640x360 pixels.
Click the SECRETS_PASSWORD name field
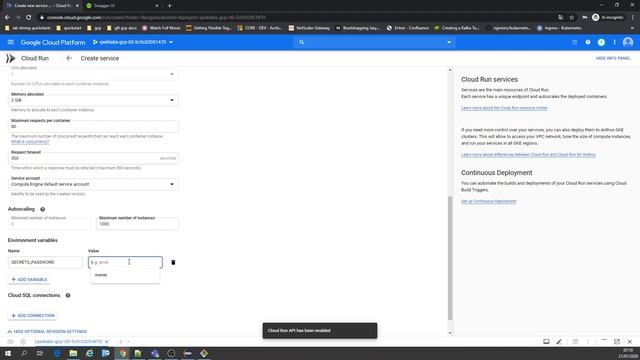45,262
